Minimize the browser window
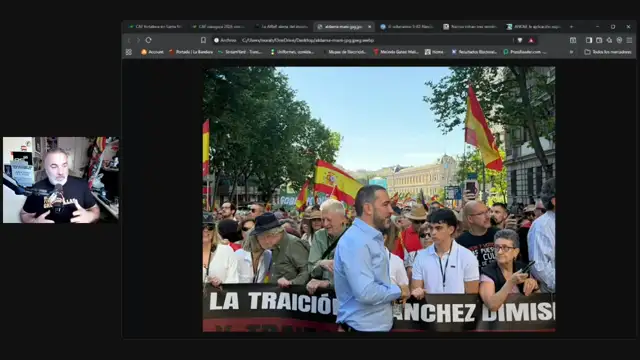Screen dimensions: 640x360 click(x=598, y=27)
